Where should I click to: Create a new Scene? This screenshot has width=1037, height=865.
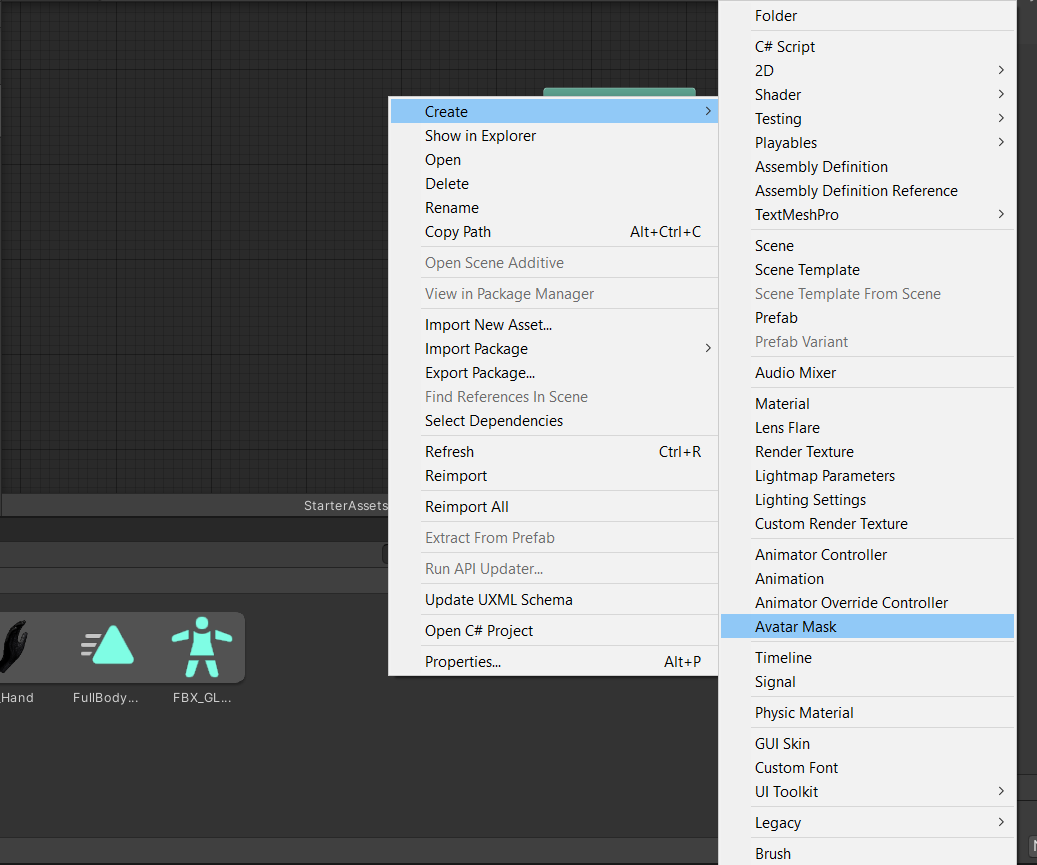[867, 245]
